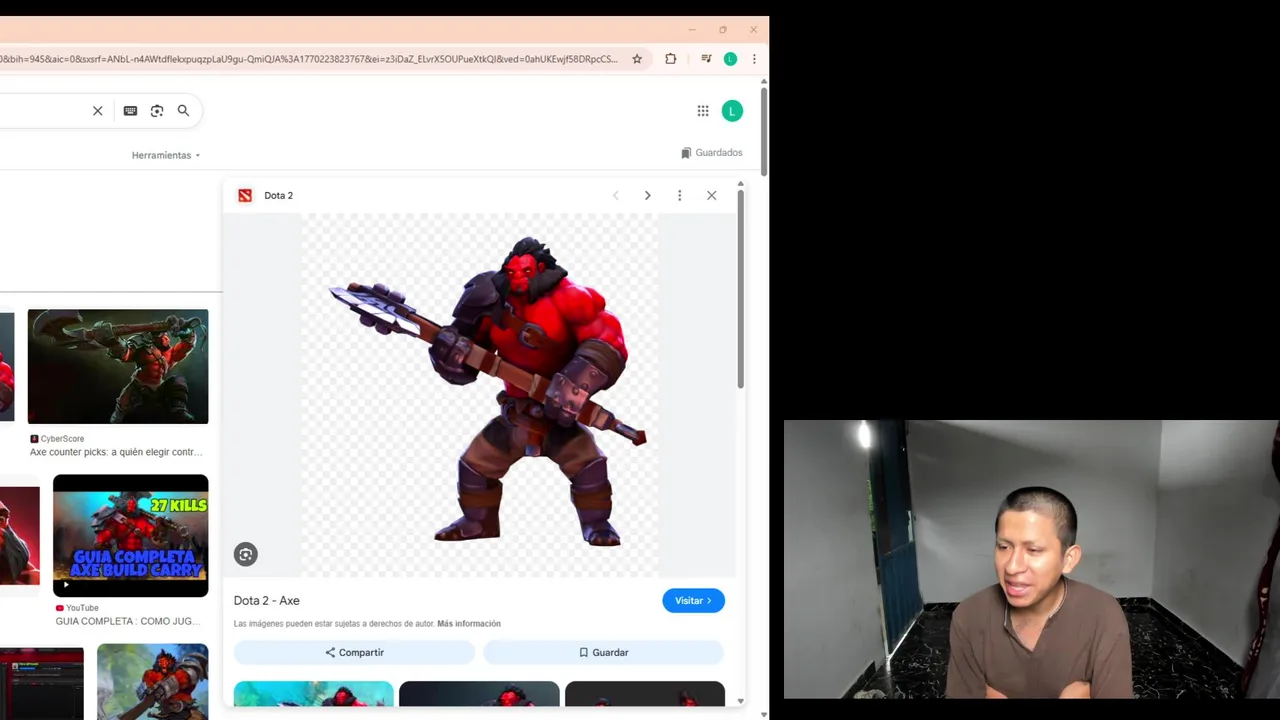Search by image with the Lens icon
Viewport: 1280px width, 720px height.
[157, 111]
